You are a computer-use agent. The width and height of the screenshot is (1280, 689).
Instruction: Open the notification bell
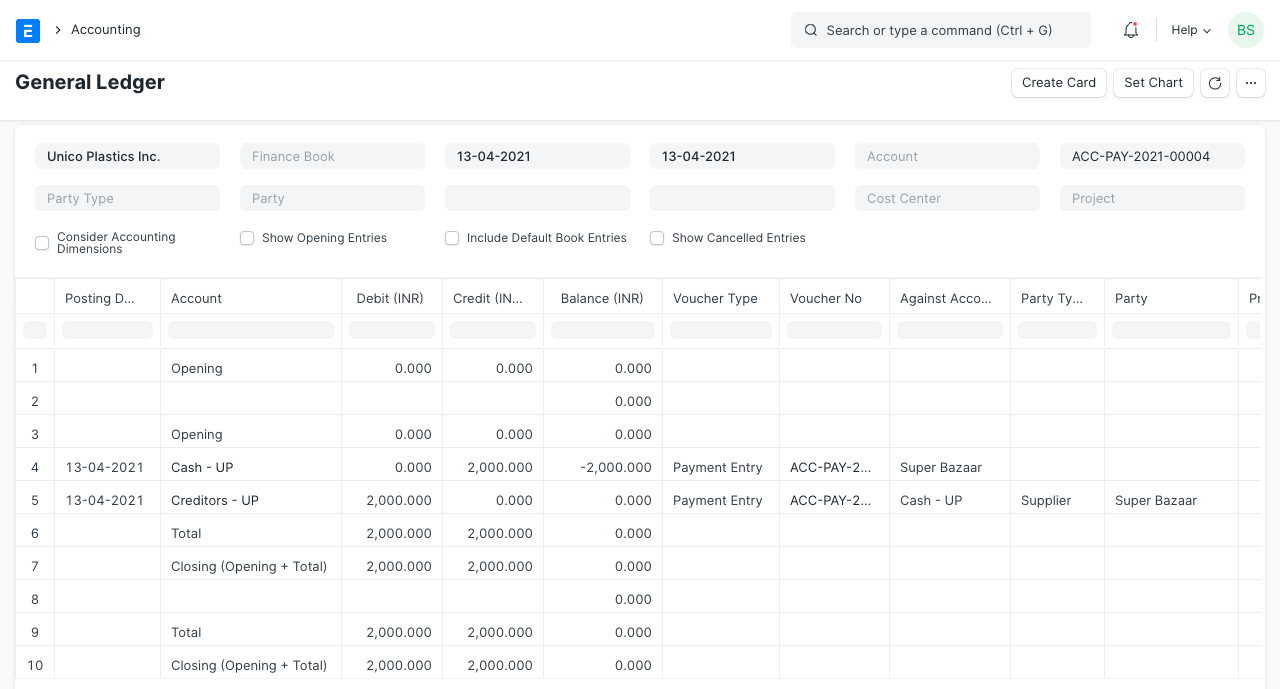1130,30
